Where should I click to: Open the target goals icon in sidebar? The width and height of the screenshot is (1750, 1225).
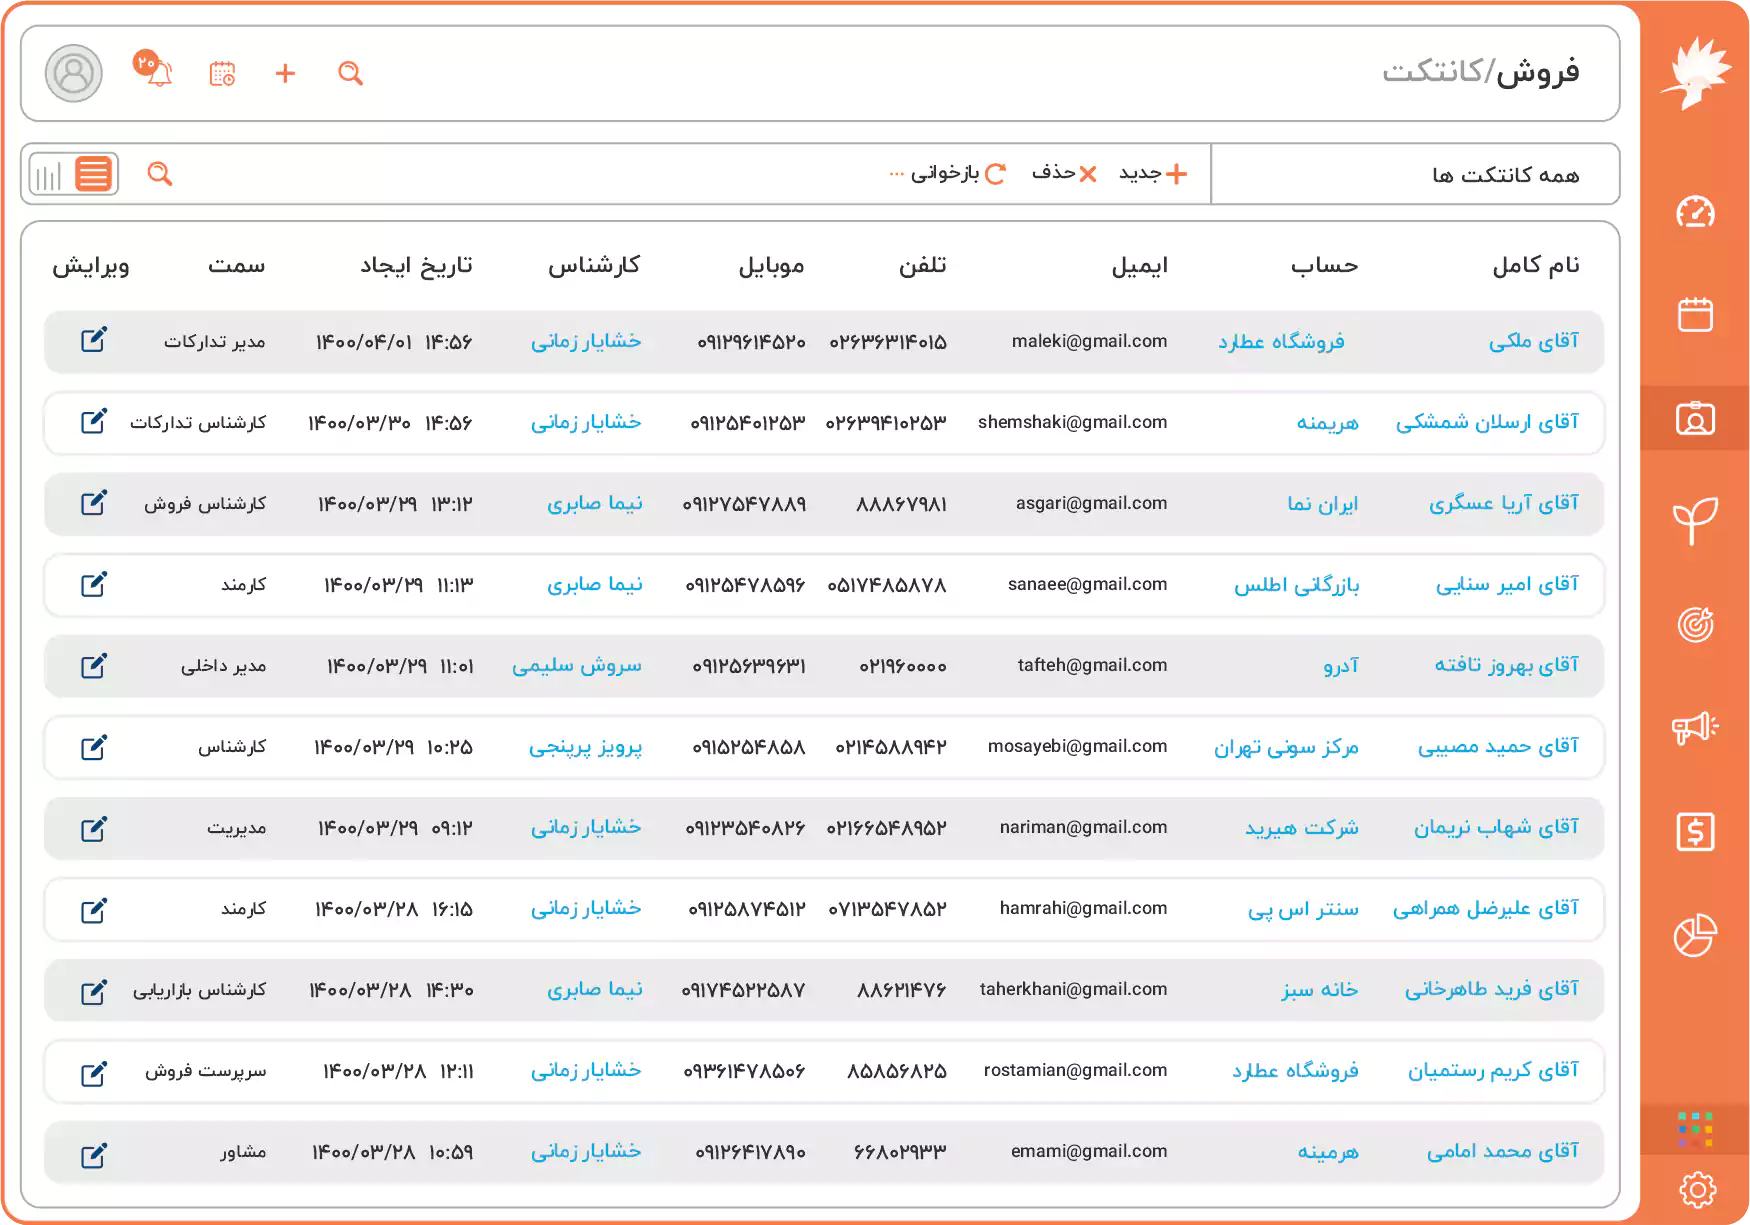[x=1695, y=625]
